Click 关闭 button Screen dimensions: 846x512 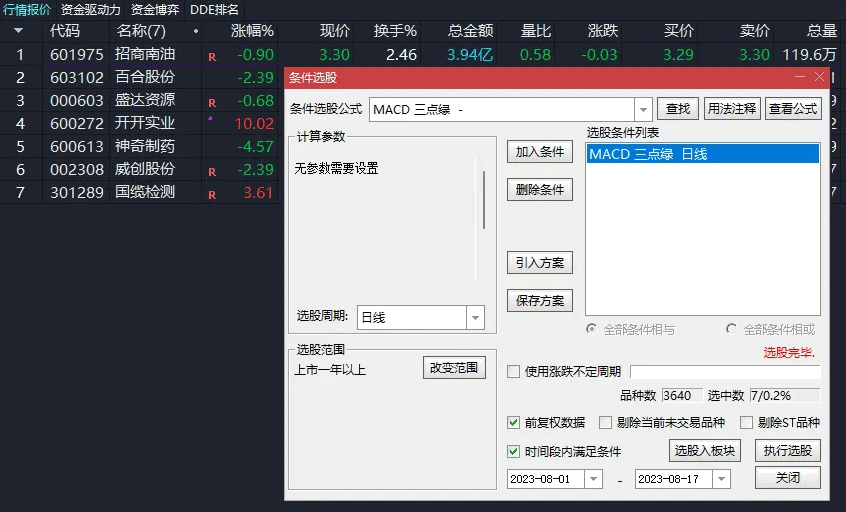click(788, 478)
